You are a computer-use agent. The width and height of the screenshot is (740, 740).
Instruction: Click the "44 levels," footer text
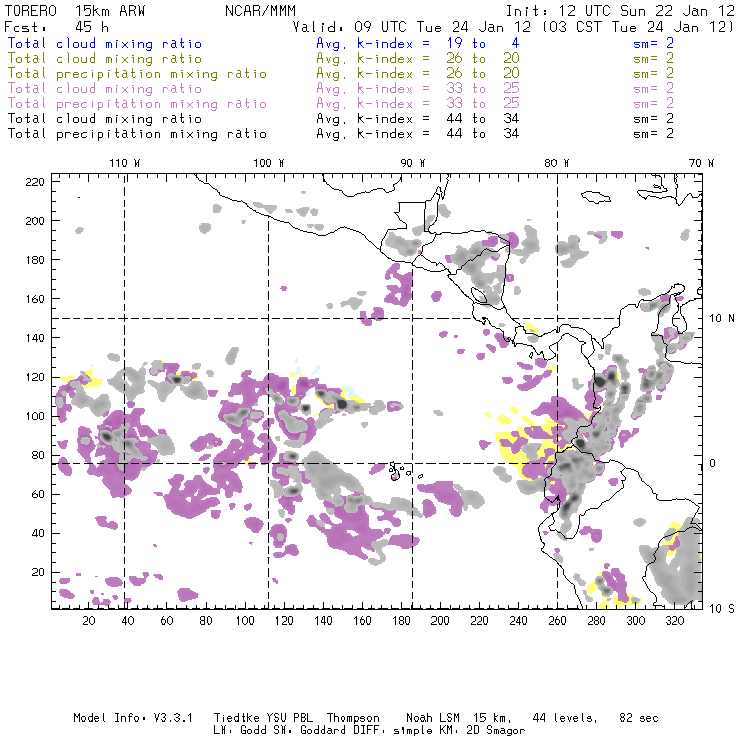pos(565,718)
